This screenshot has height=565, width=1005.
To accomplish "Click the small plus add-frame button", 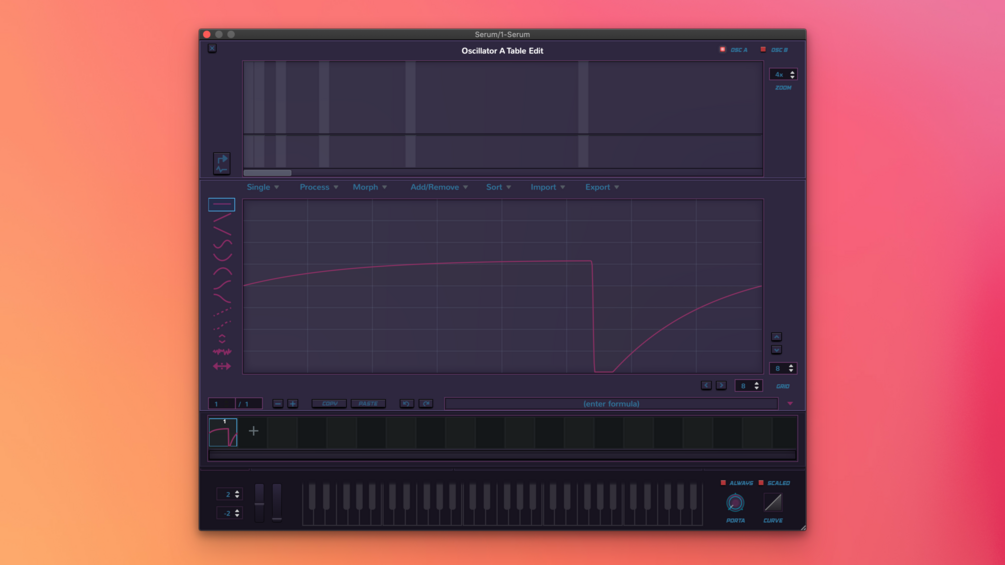I will point(293,404).
